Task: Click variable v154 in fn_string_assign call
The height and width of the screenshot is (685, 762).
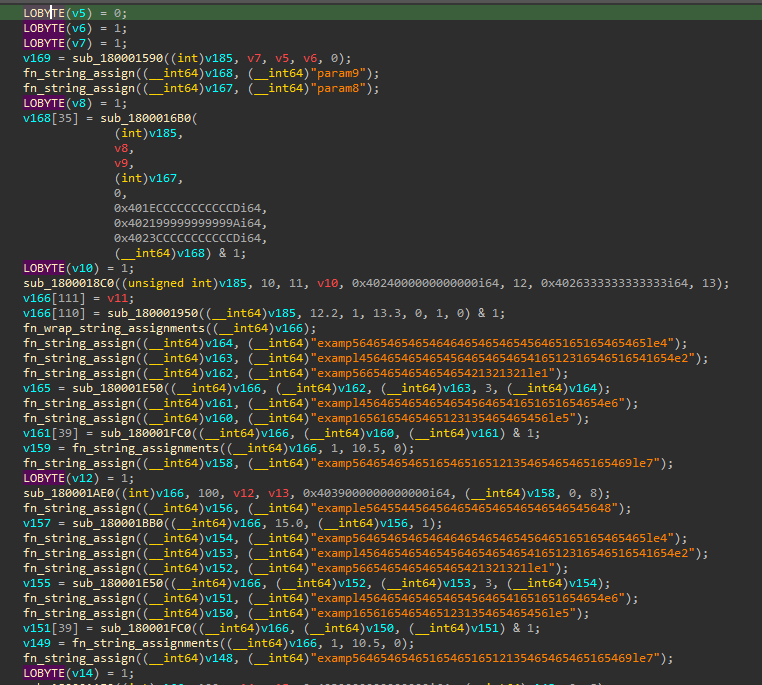Action: point(219,539)
